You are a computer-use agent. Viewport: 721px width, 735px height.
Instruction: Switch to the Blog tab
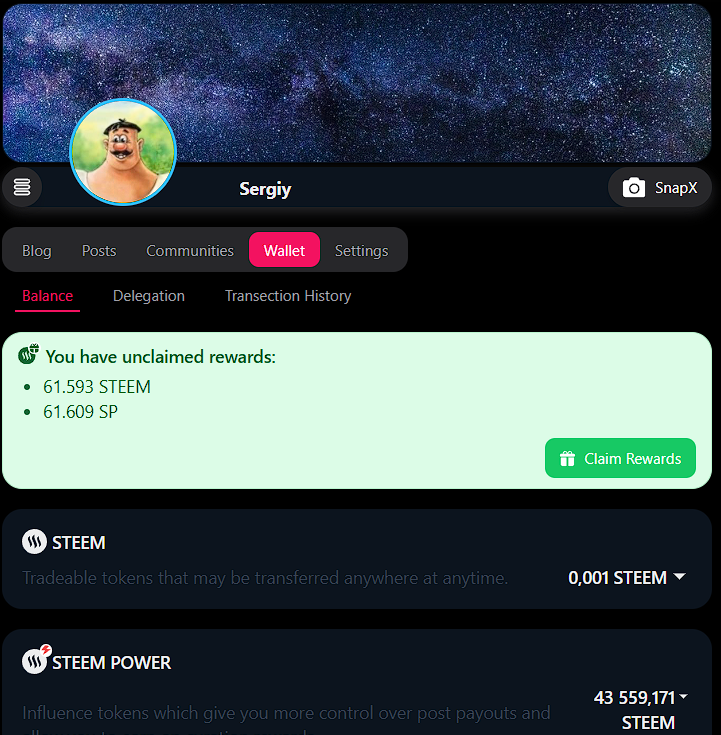(37, 250)
